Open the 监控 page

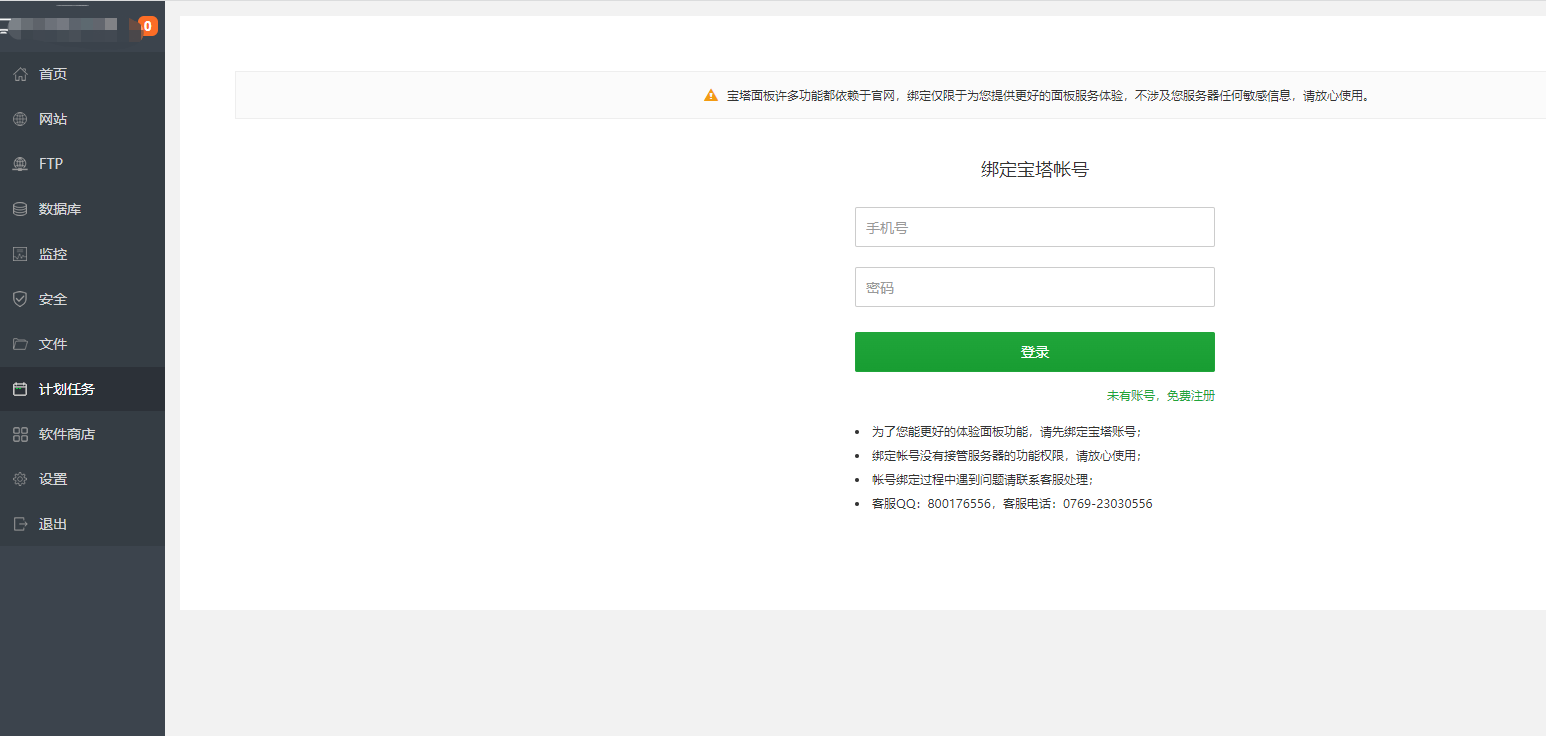[82, 254]
